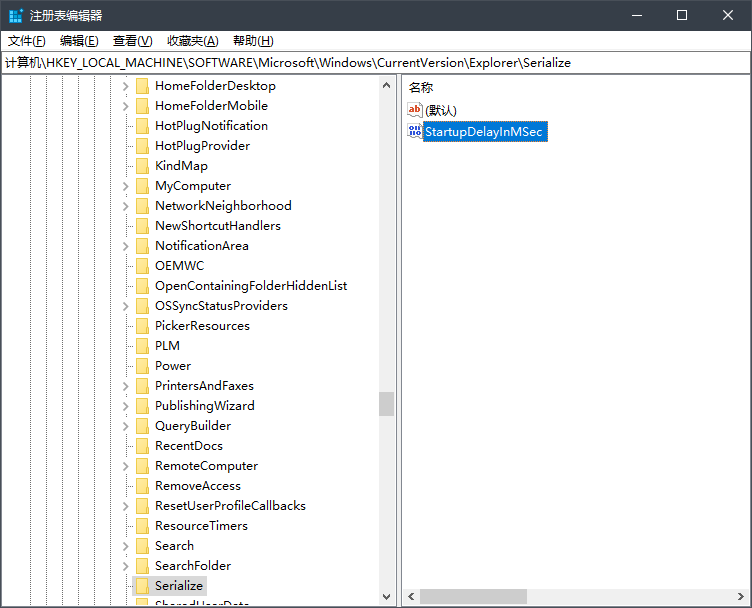Click the NewShortcutHandlers folder icon

click(142, 226)
